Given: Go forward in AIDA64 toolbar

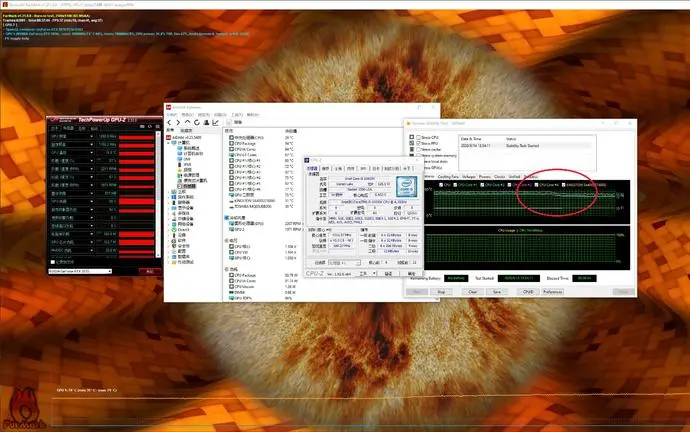Looking at the screenshot, I should pos(178,123).
